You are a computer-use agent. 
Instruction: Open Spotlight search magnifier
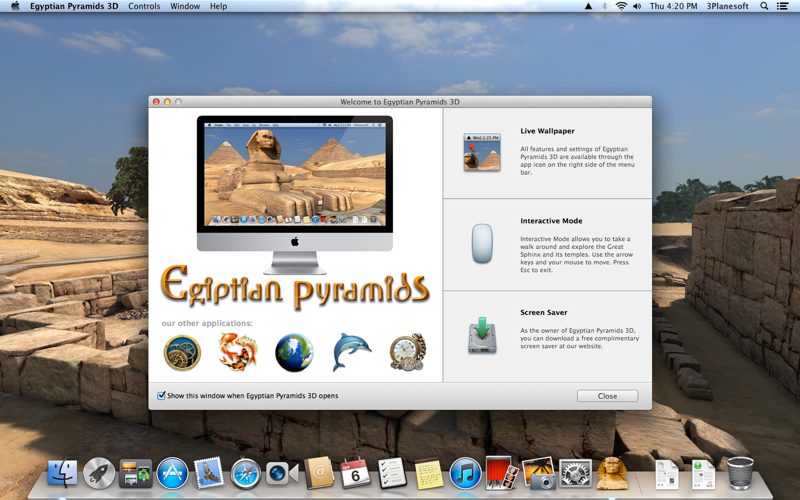[x=764, y=6]
